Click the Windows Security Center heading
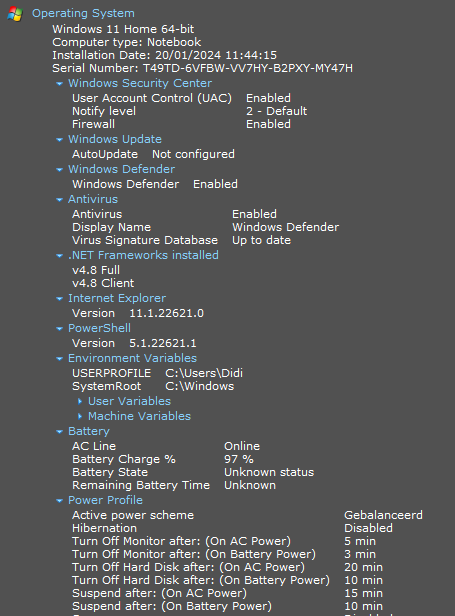The width and height of the screenshot is (455, 616). point(140,83)
